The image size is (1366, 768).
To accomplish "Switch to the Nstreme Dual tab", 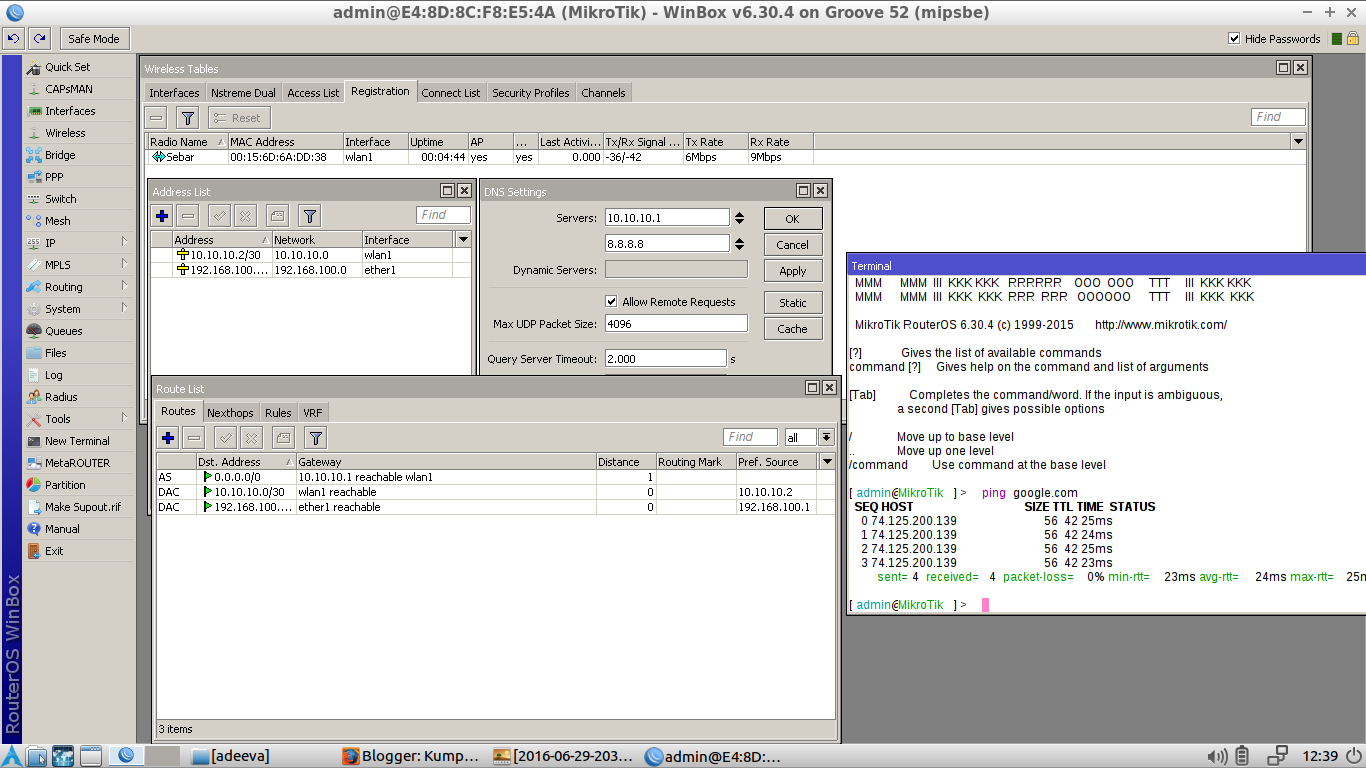I will coord(243,93).
